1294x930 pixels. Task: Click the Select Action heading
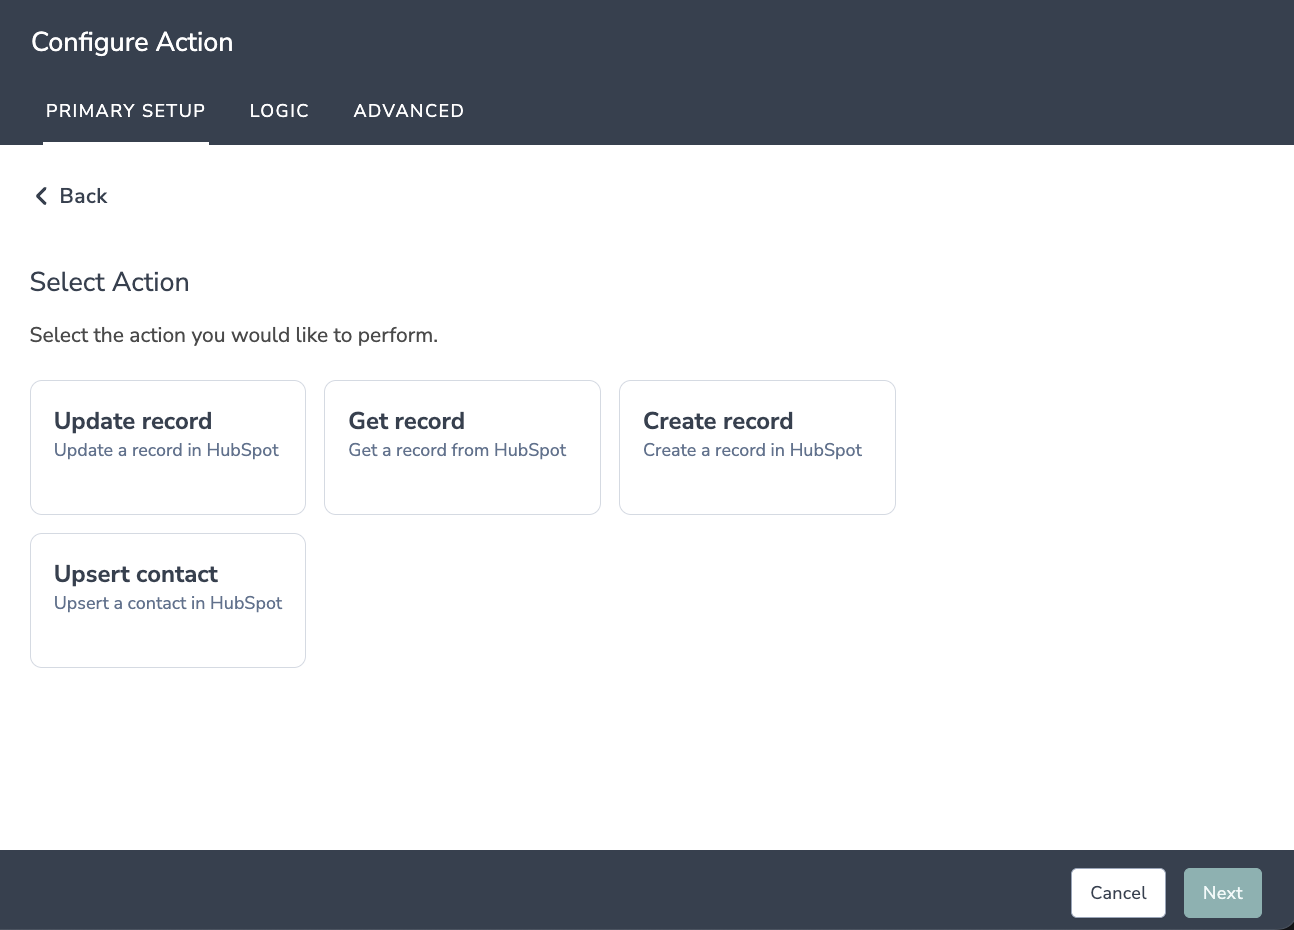click(x=110, y=282)
